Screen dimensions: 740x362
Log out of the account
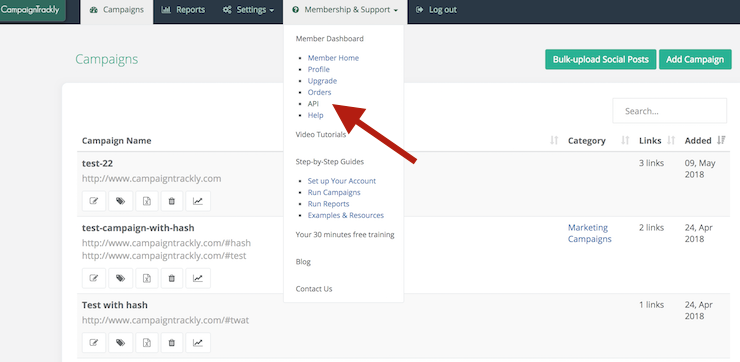437,10
